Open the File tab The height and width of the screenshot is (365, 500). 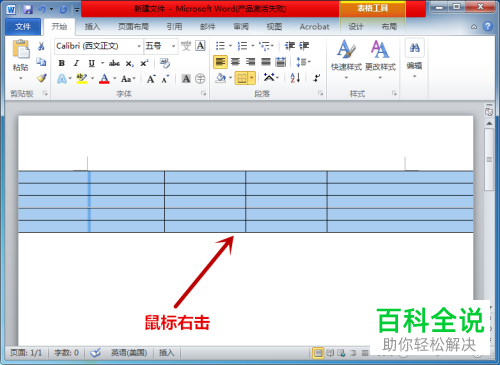coord(23,27)
